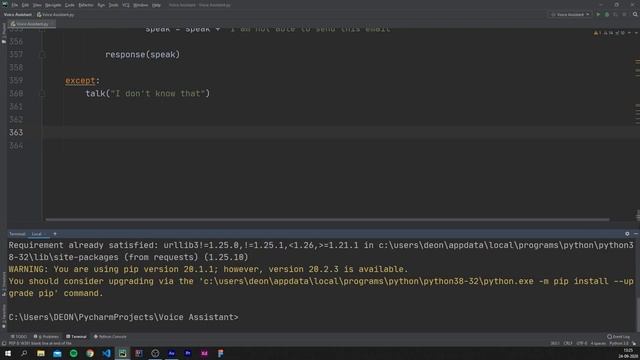Screen dimensions: 640x360
Task: Open Windows Start menu
Action: click(8, 353)
